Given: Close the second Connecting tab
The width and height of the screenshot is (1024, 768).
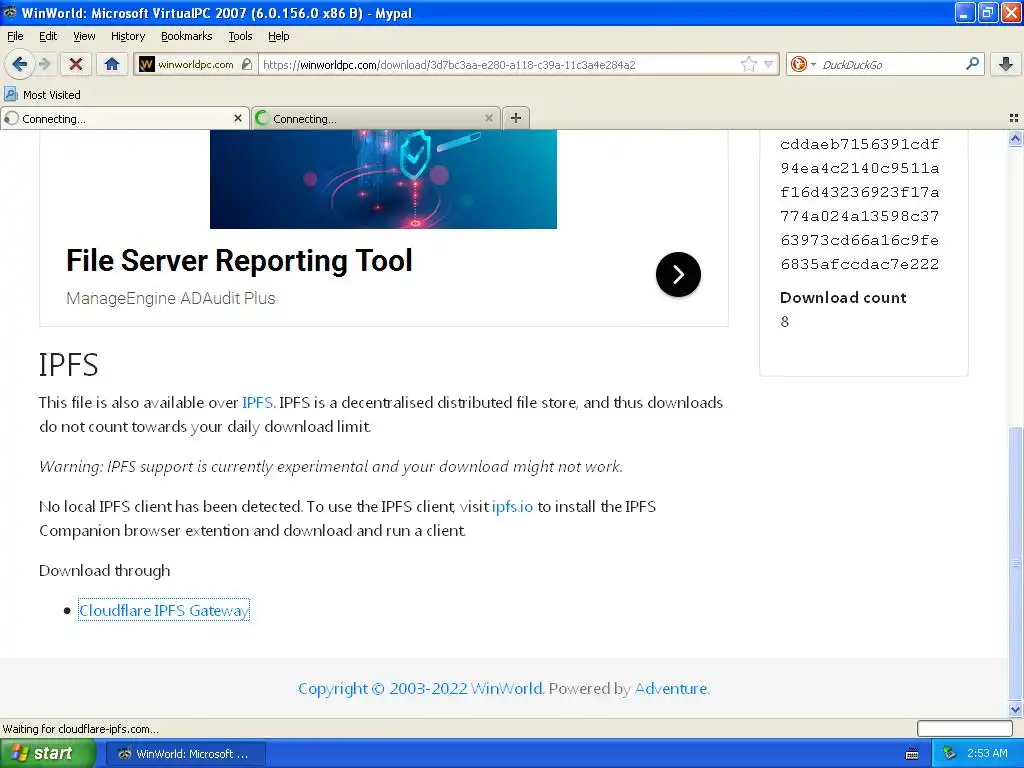Looking at the screenshot, I should (488, 118).
